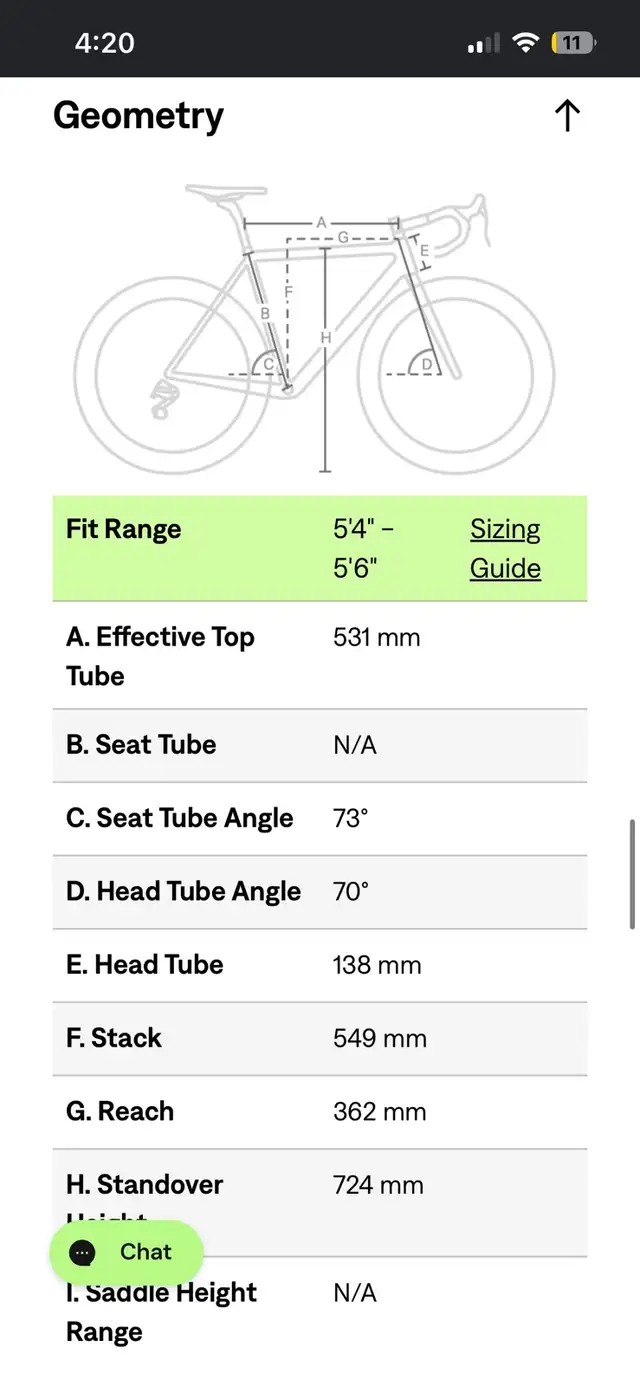Tap the 4:20 clock in status bar
640x1386 pixels.
click(x=104, y=43)
